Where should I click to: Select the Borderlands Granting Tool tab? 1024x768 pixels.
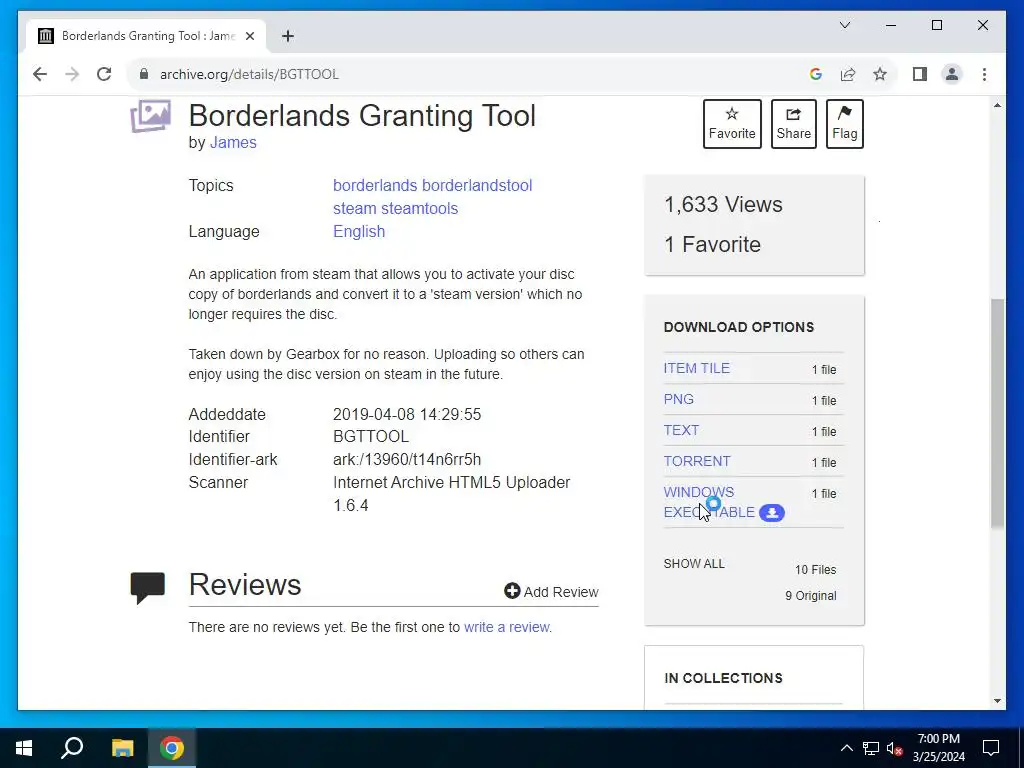(x=147, y=36)
